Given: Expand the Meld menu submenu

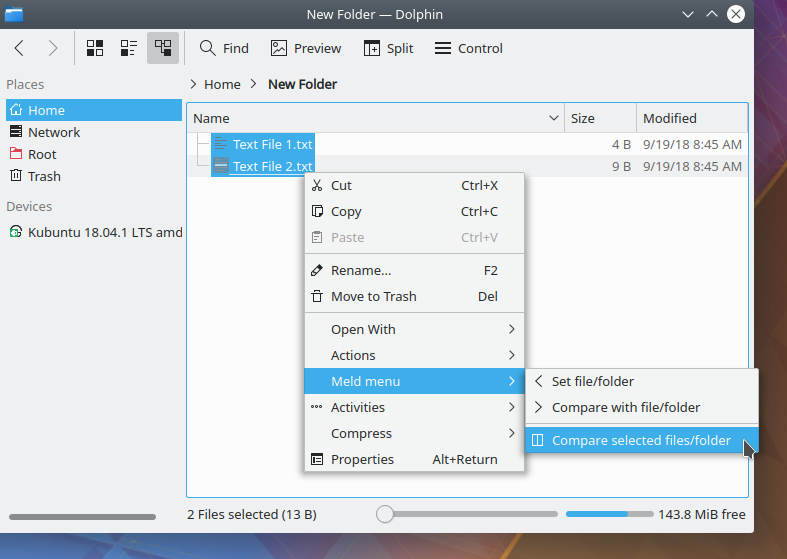Looking at the screenshot, I should [x=414, y=381].
